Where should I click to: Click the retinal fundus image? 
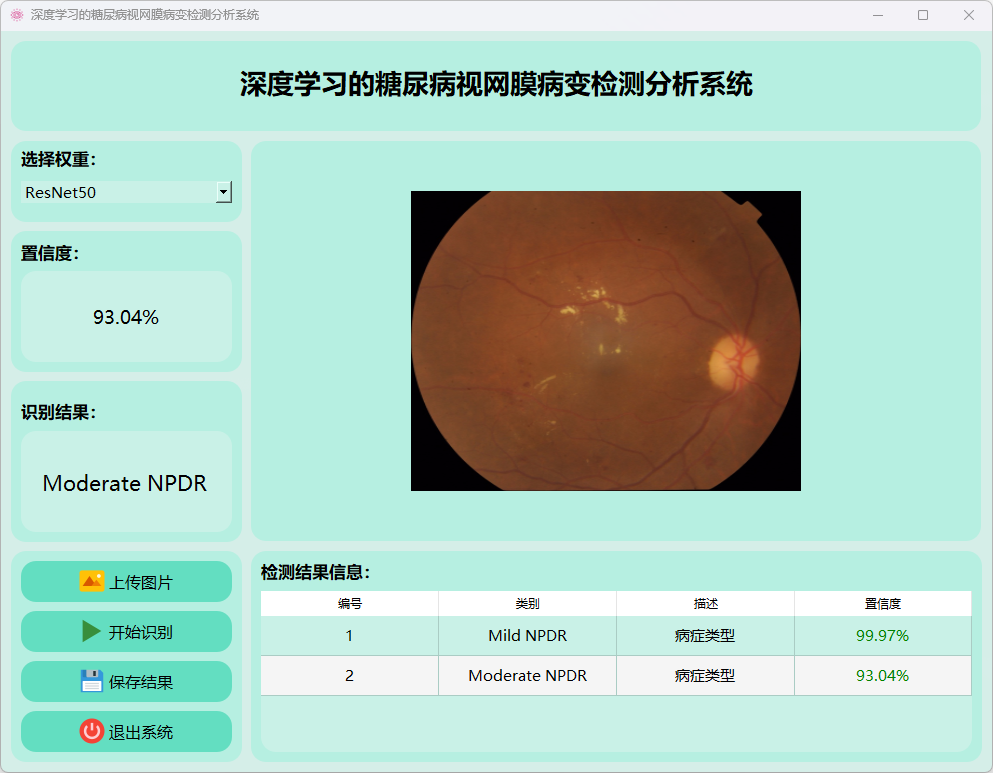pos(605,340)
